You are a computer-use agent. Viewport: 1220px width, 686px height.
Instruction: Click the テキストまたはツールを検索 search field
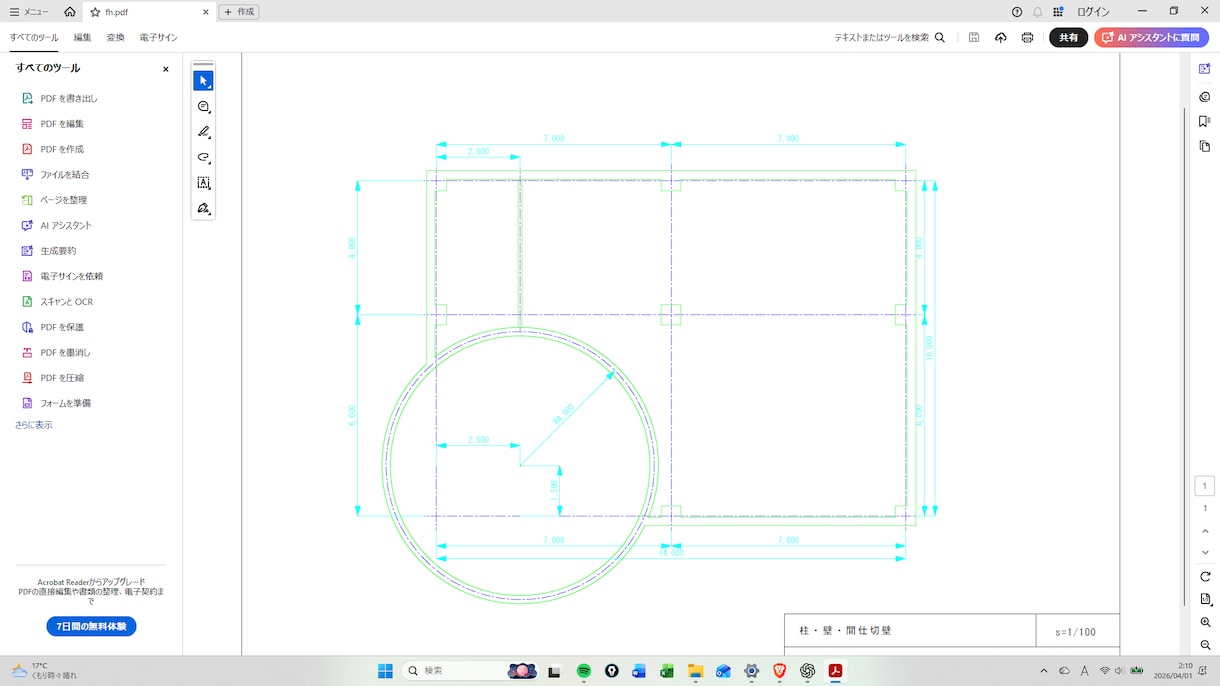pos(890,37)
